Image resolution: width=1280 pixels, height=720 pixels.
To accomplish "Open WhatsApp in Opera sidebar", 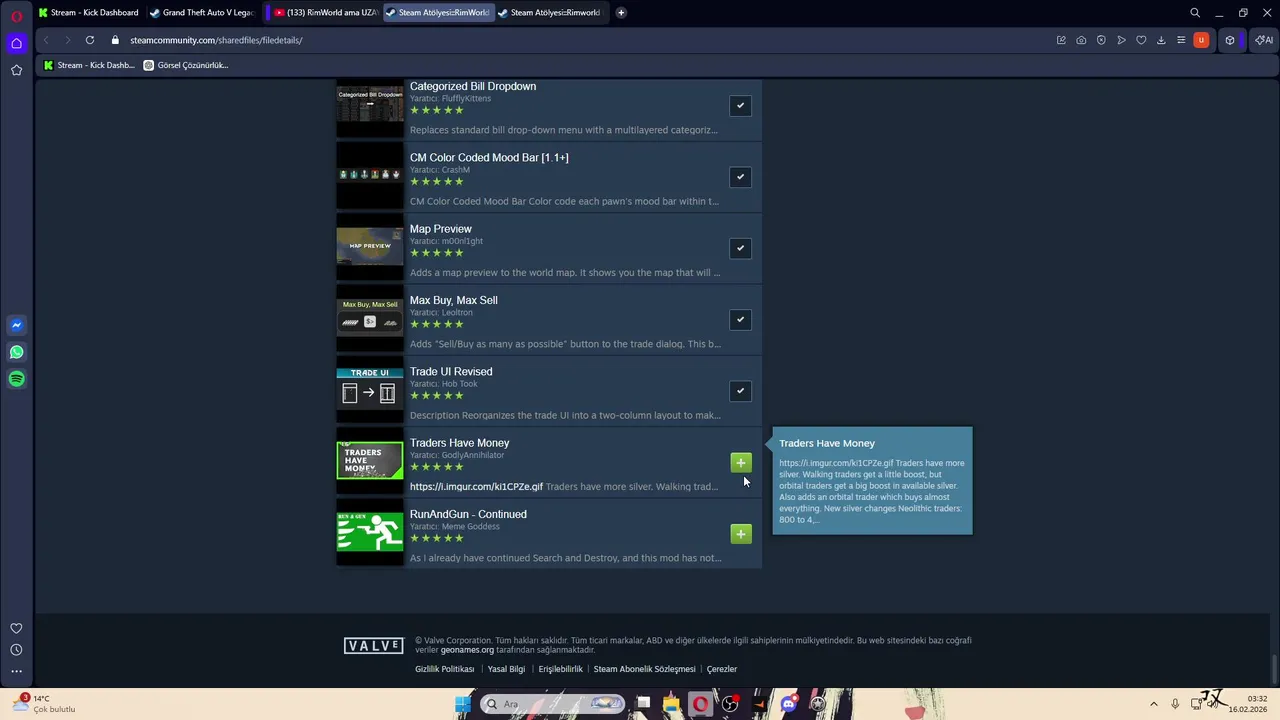I will (x=16, y=352).
